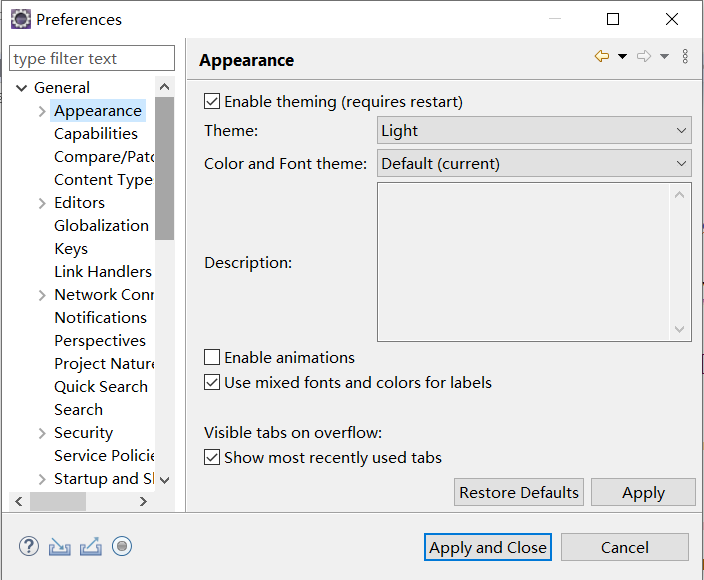Screen dimensions: 704x580
Task: Click the Apply and Close button
Action: (x=488, y=547)
